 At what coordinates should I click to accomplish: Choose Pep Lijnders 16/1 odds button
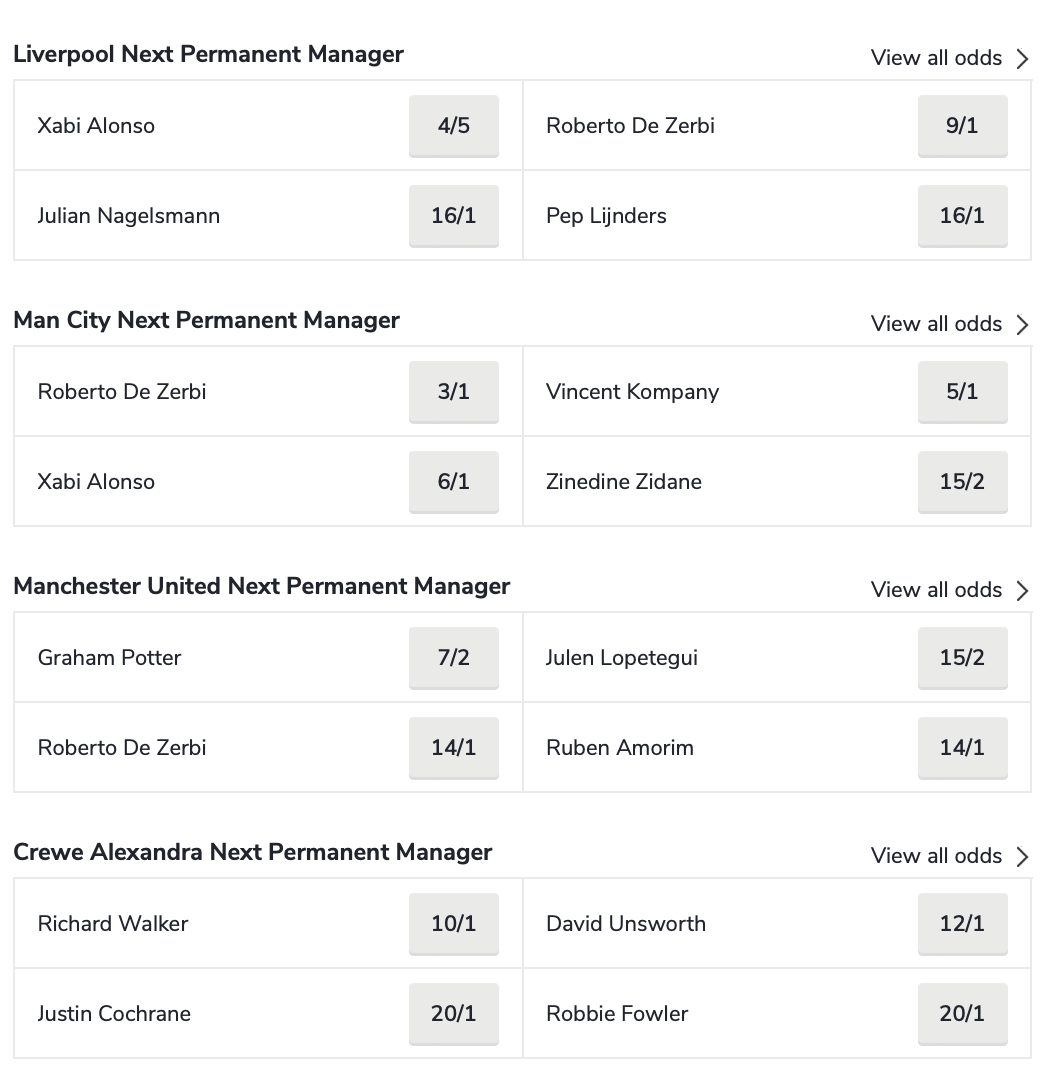pos(962,216)
